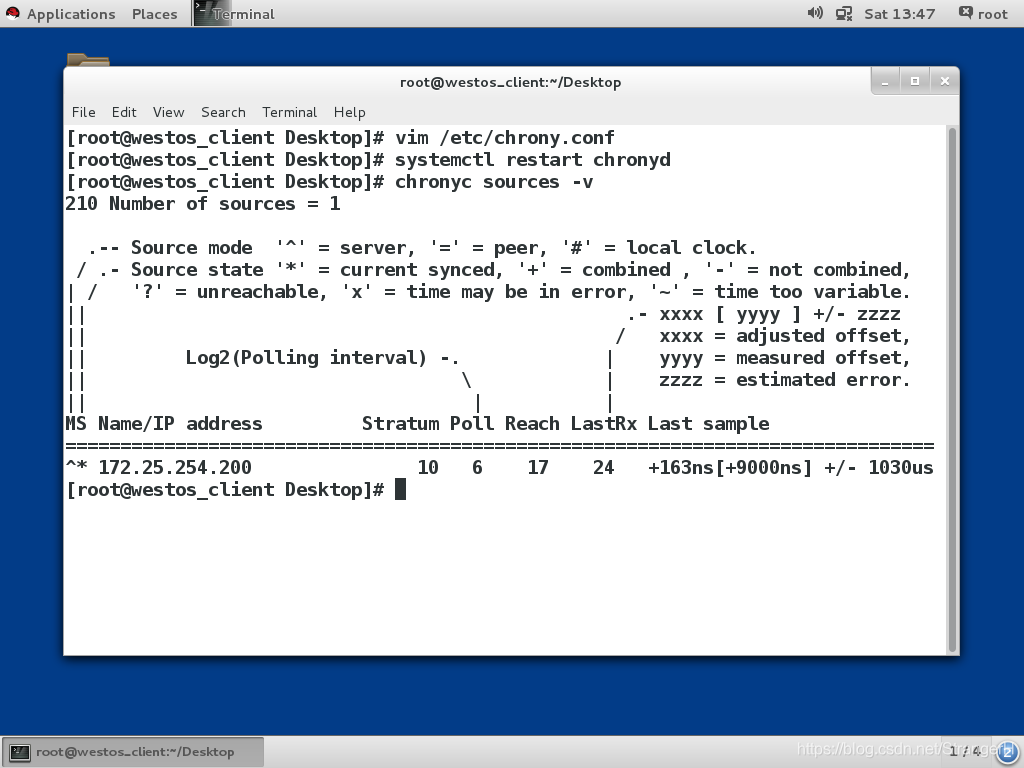Click the 'xxxx = adjusted offset,' text
The height and width of the screenshot is (768, 1024).
pyautogui.click(x=784, y=336)
